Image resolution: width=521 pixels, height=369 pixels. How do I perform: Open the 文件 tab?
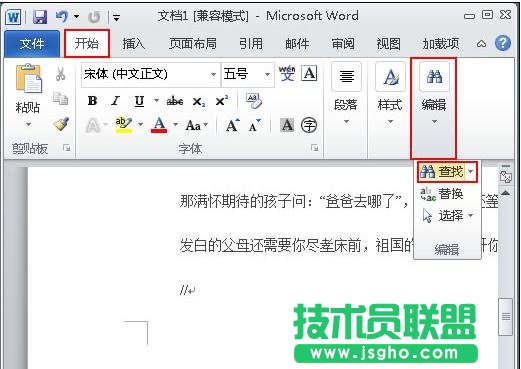click(x=32, y=44)
